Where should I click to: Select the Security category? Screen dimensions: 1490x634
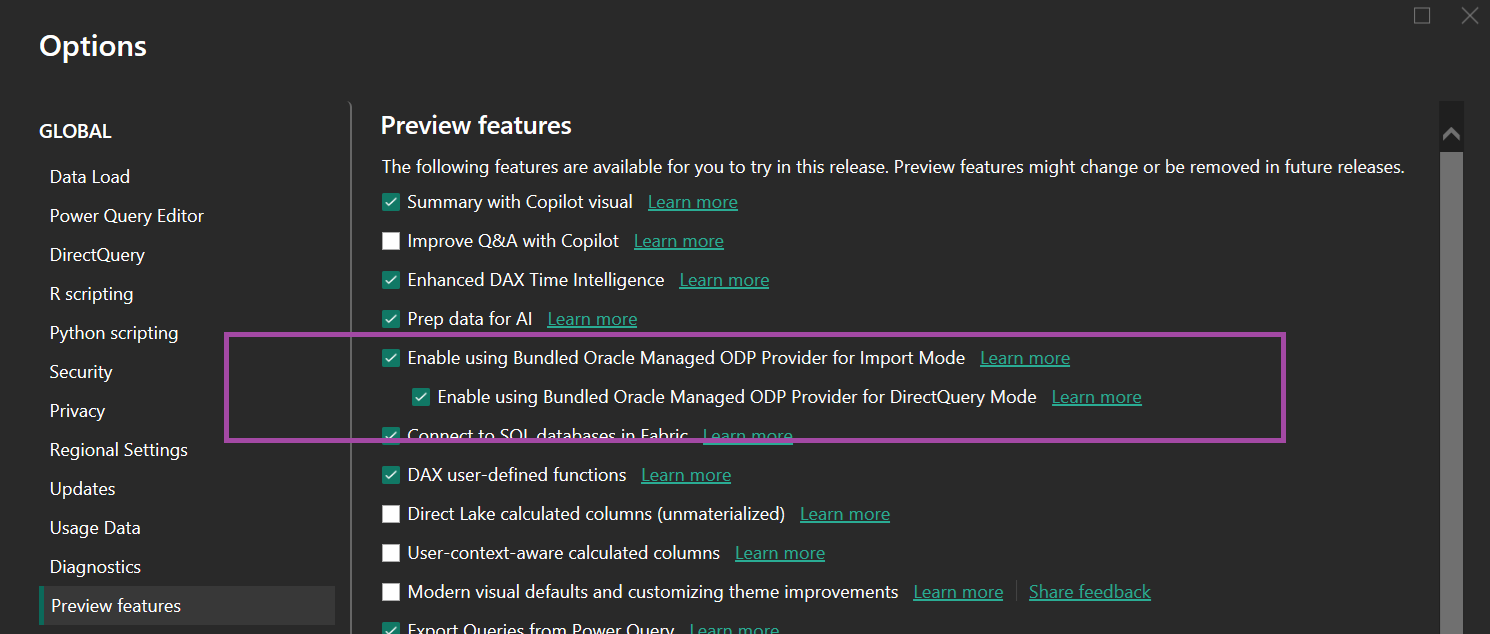coord(81,372)
